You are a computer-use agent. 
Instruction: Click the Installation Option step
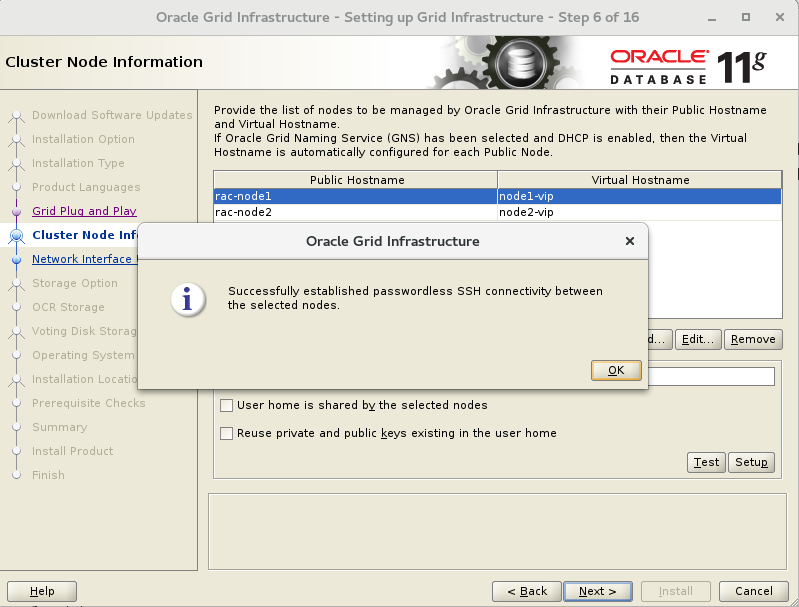[x=83, y=139]
